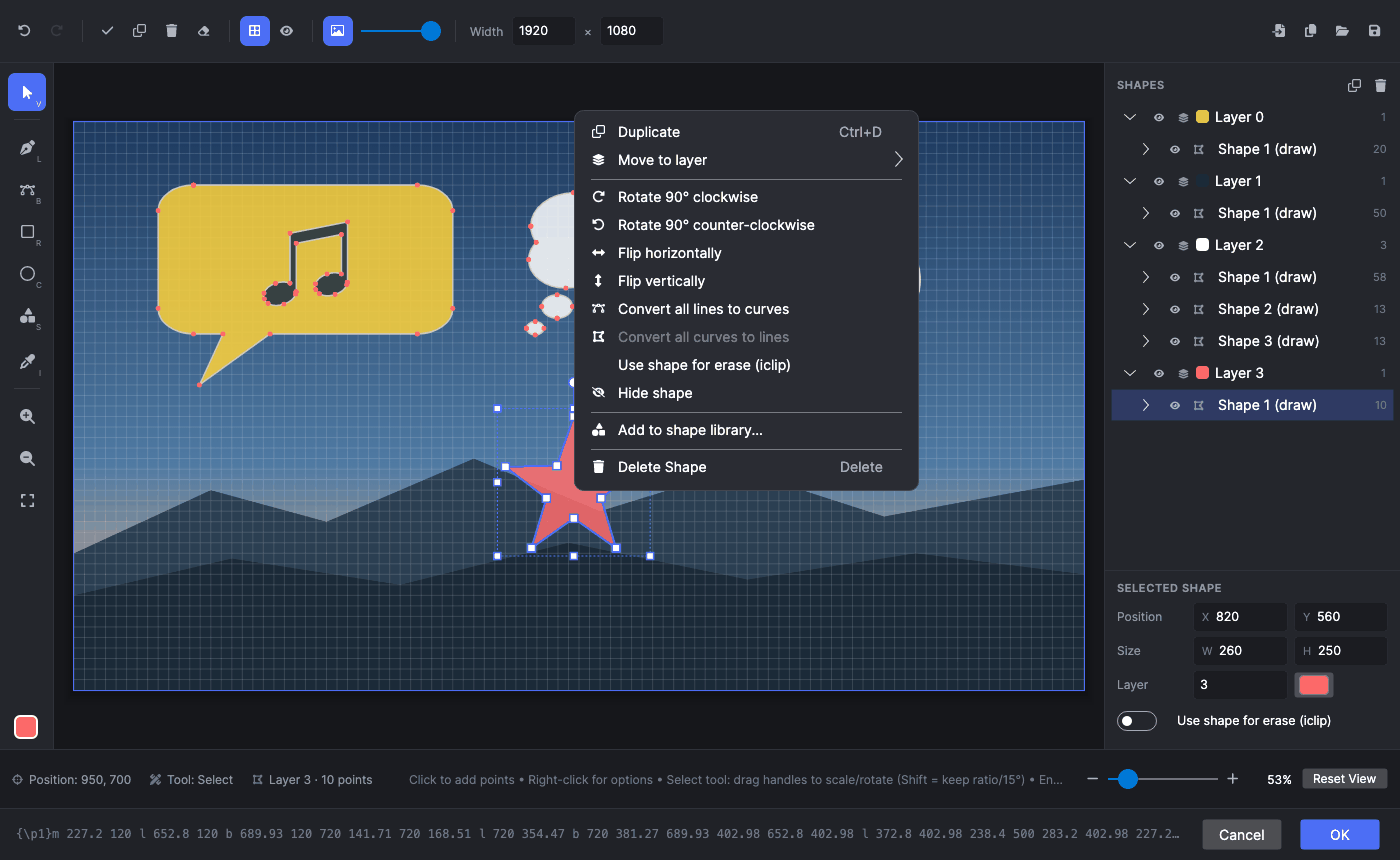Click the fit-to-screen icon

27,501
